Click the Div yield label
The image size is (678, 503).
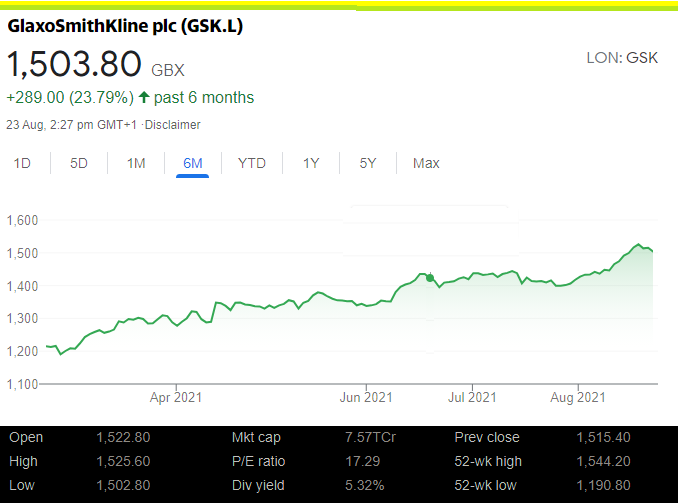coord(258,486)
